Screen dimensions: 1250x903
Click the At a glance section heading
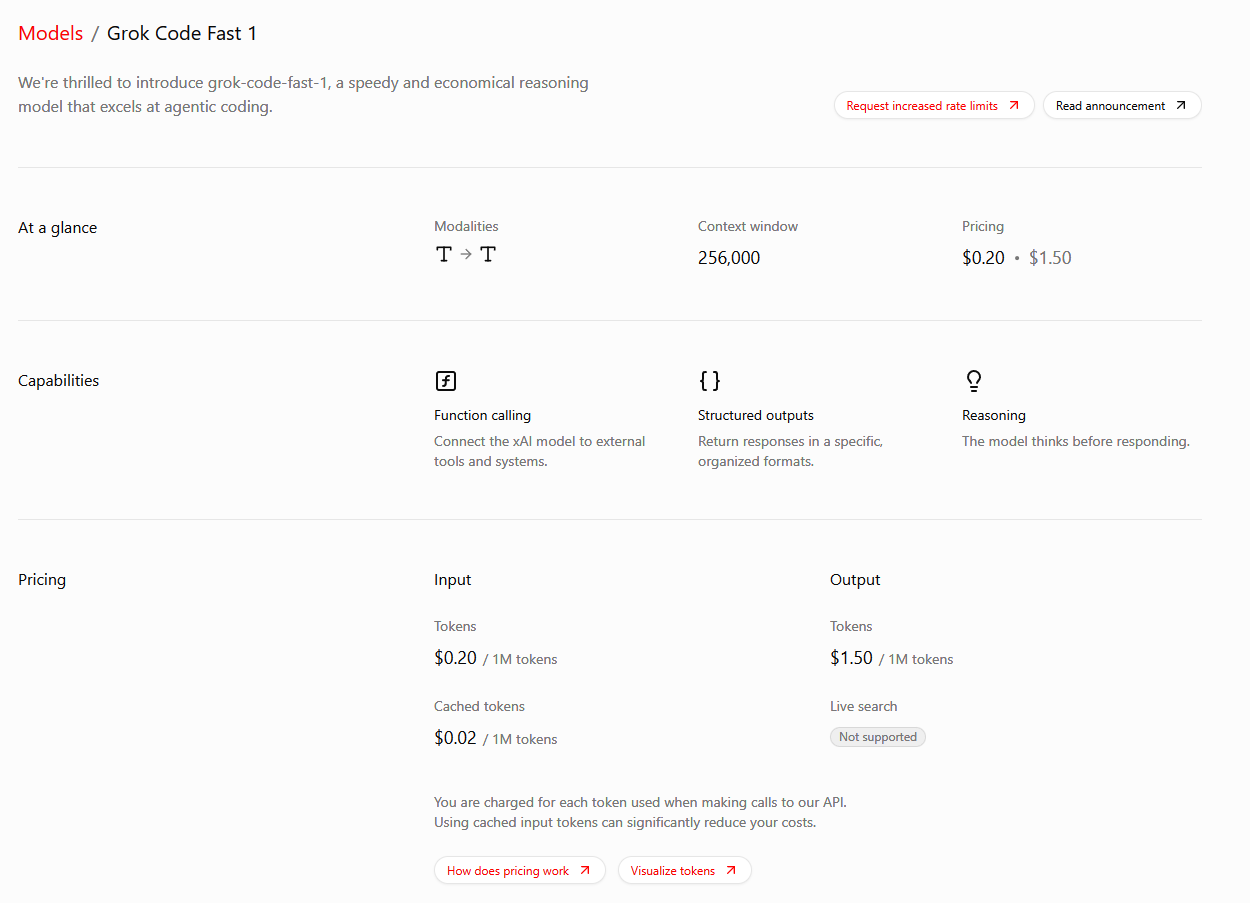(58, 228)
